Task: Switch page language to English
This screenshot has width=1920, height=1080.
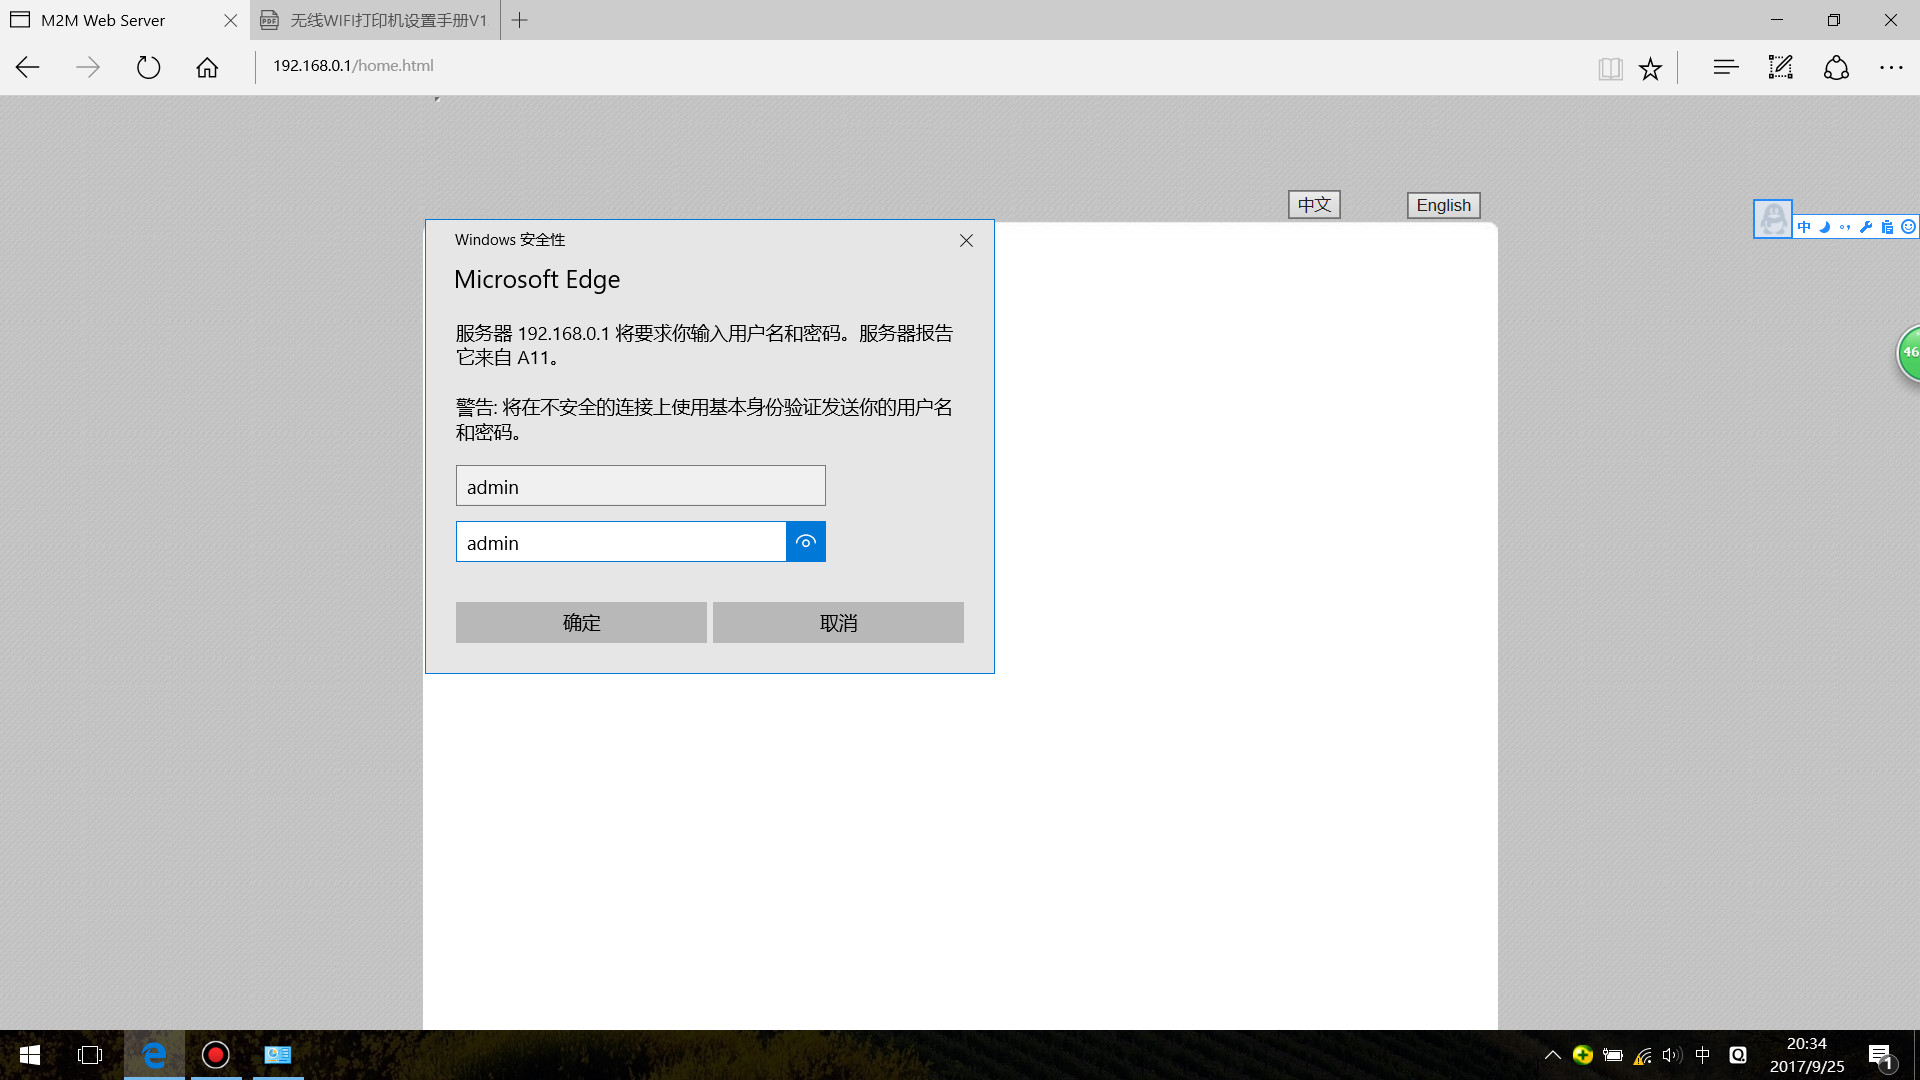Action: pyautogui.click(x=1443, y=205)
